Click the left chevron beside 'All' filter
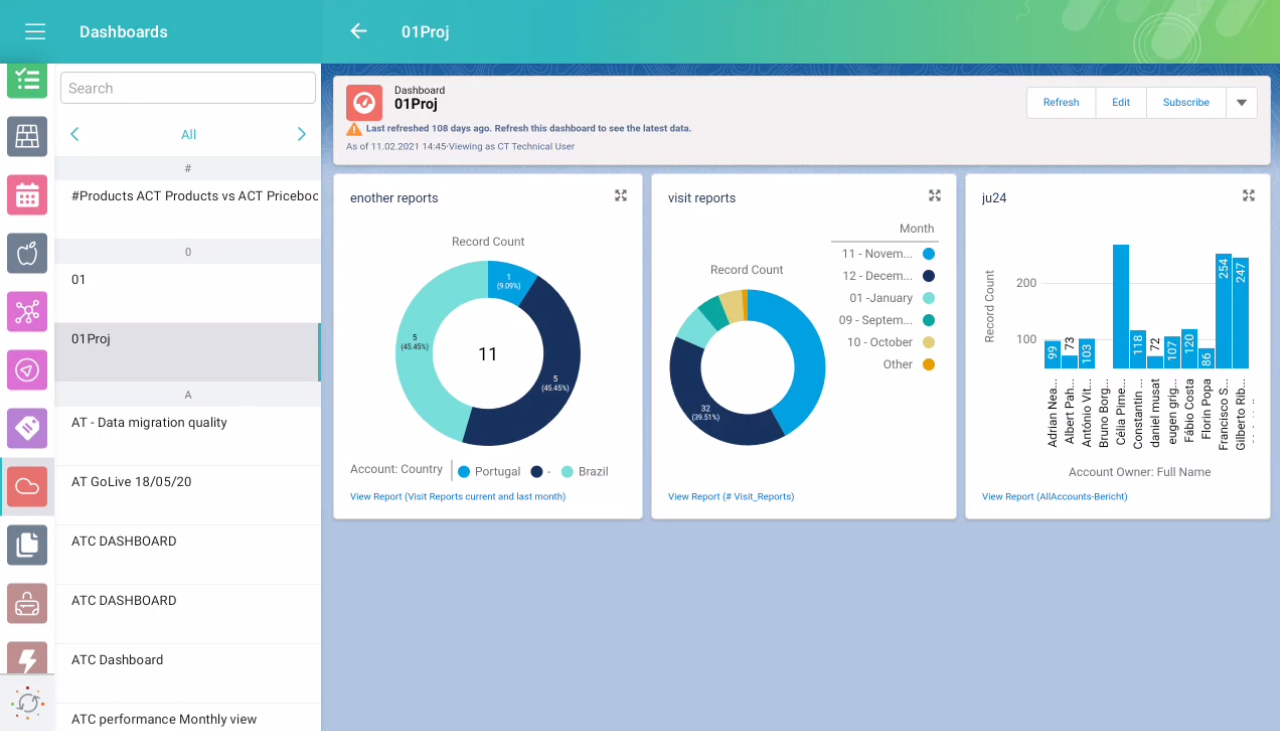 click(x=75, y=133)
